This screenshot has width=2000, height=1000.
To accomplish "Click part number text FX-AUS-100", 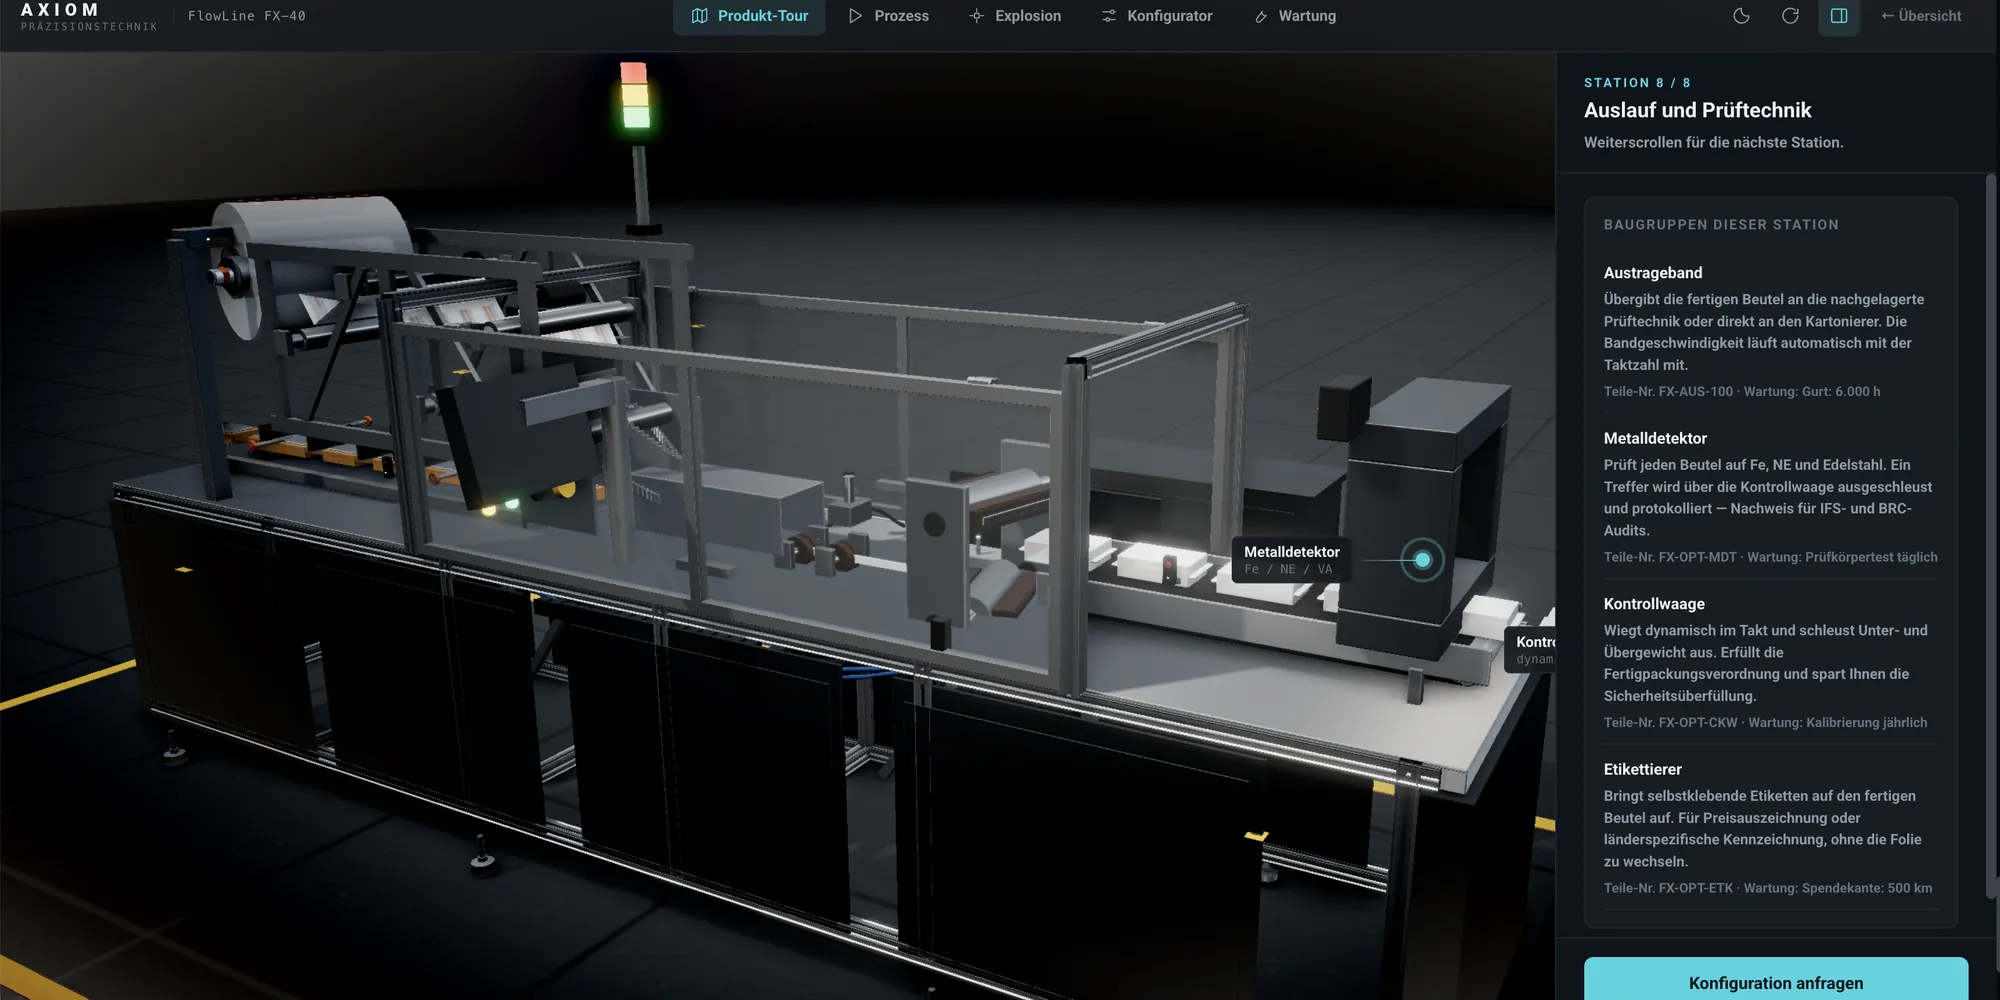I will (1695, 392).
